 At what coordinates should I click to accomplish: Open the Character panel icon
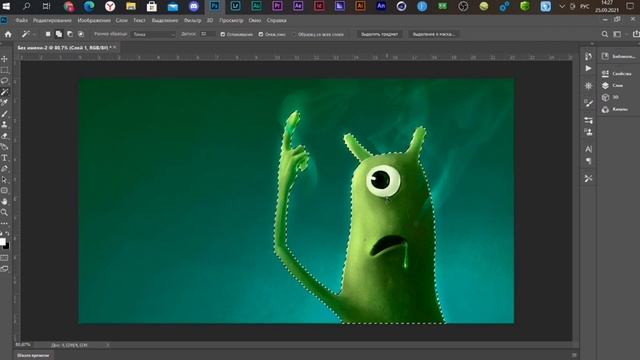point(588,149)
